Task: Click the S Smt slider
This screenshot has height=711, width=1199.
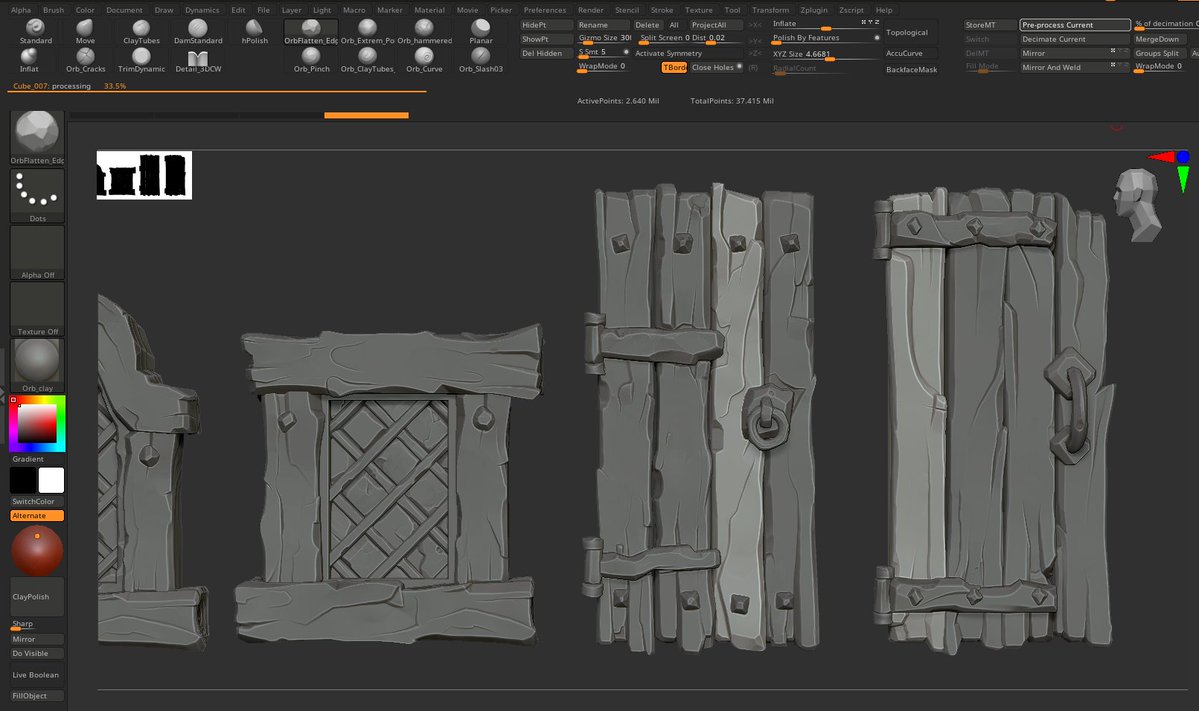Action: [603, 53]
